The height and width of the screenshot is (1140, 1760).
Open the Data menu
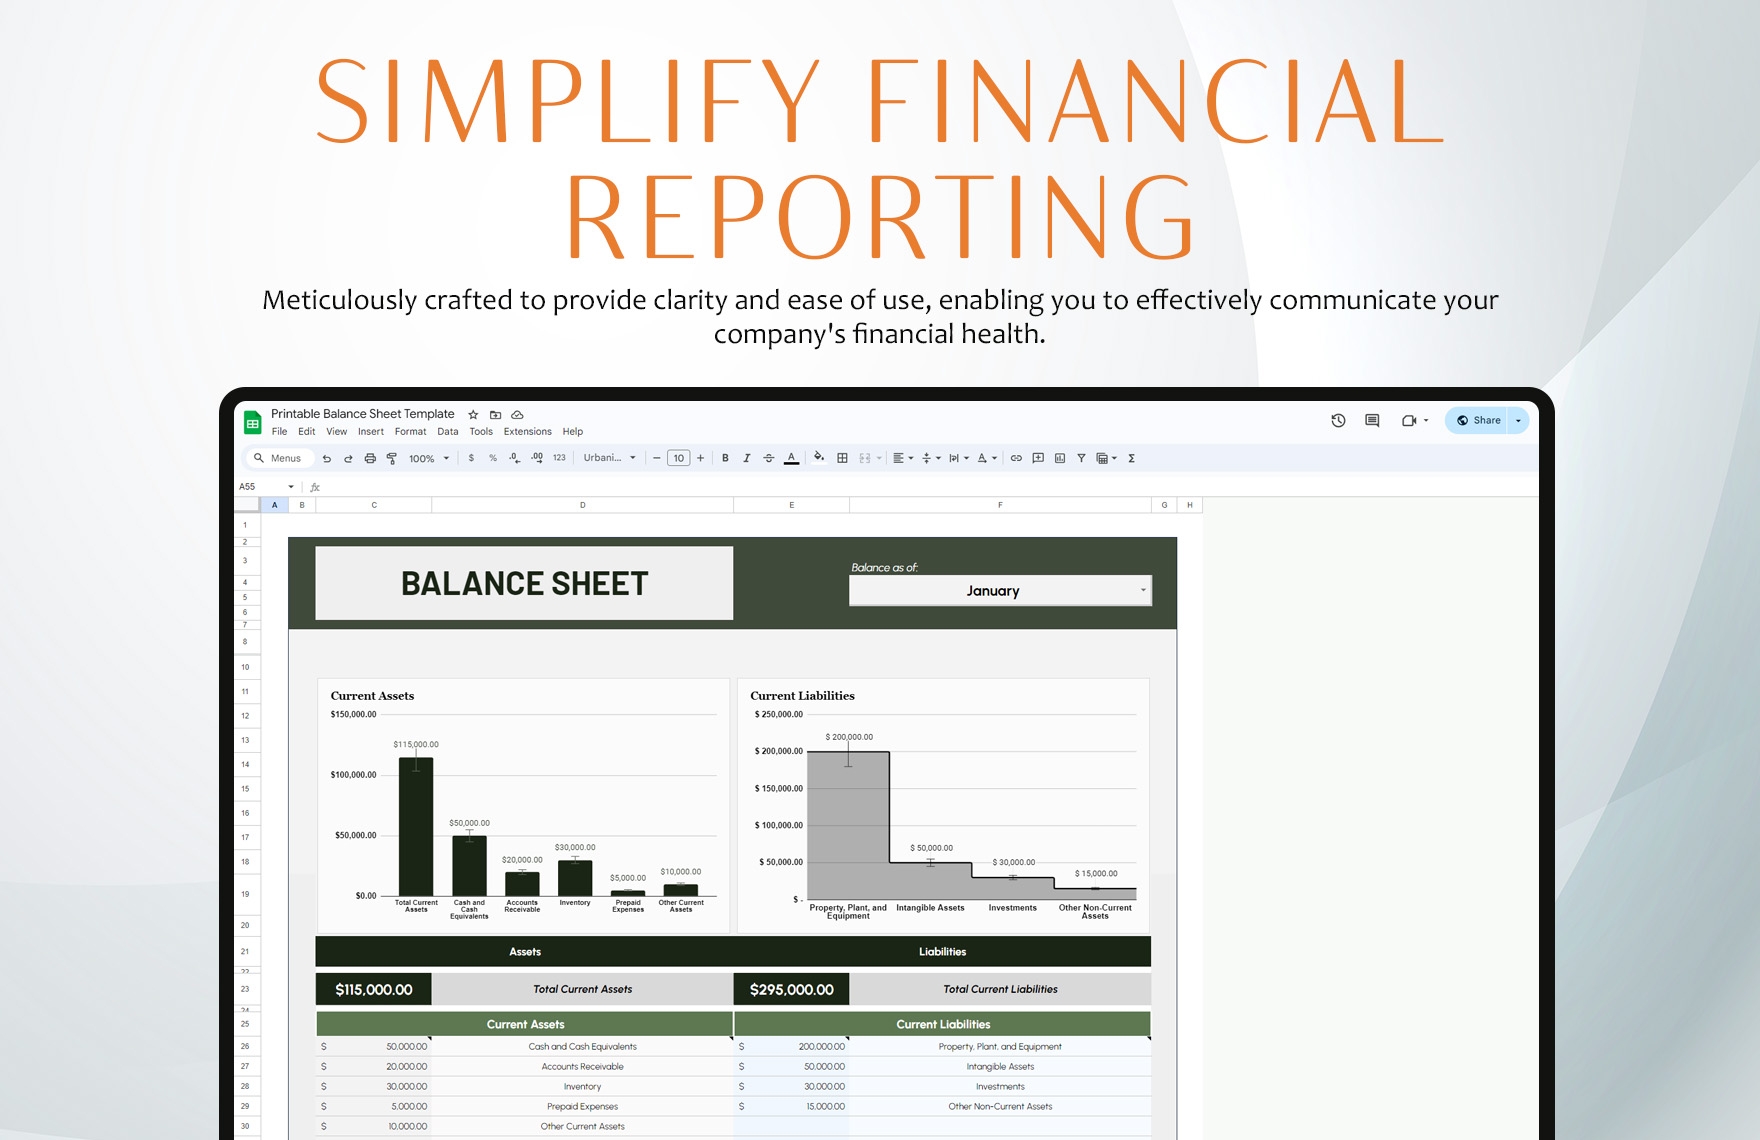click(x=447, y=432)
